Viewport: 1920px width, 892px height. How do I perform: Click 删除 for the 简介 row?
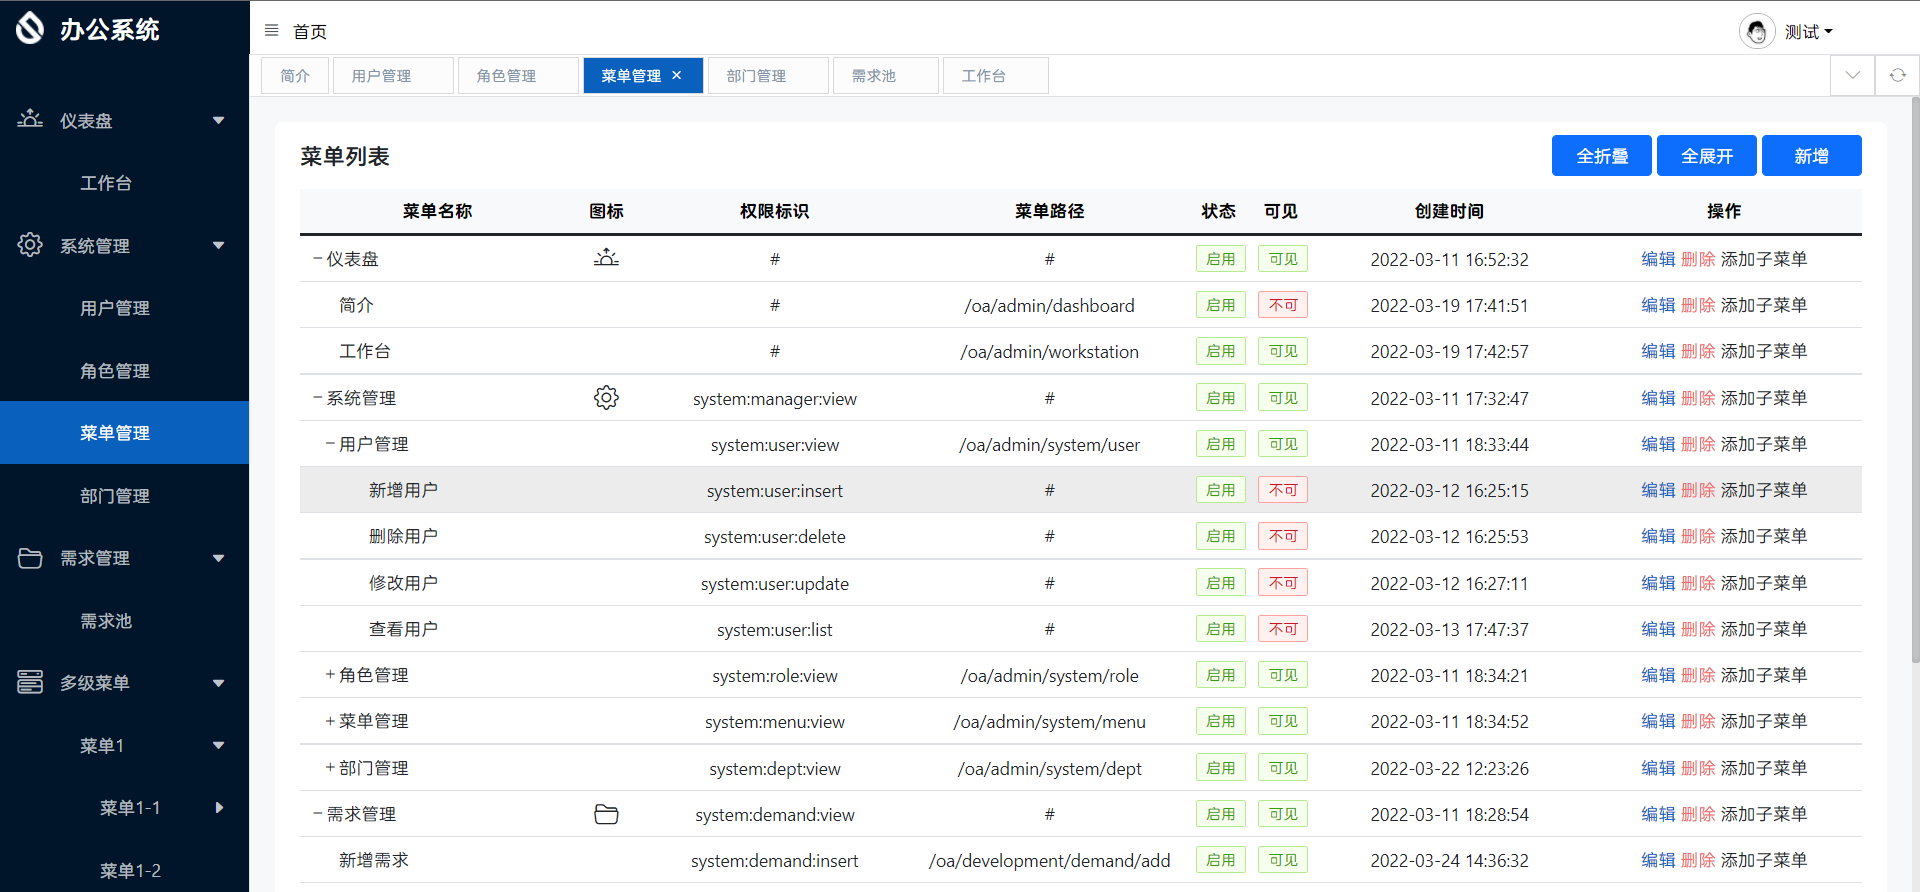(1698, 305)
